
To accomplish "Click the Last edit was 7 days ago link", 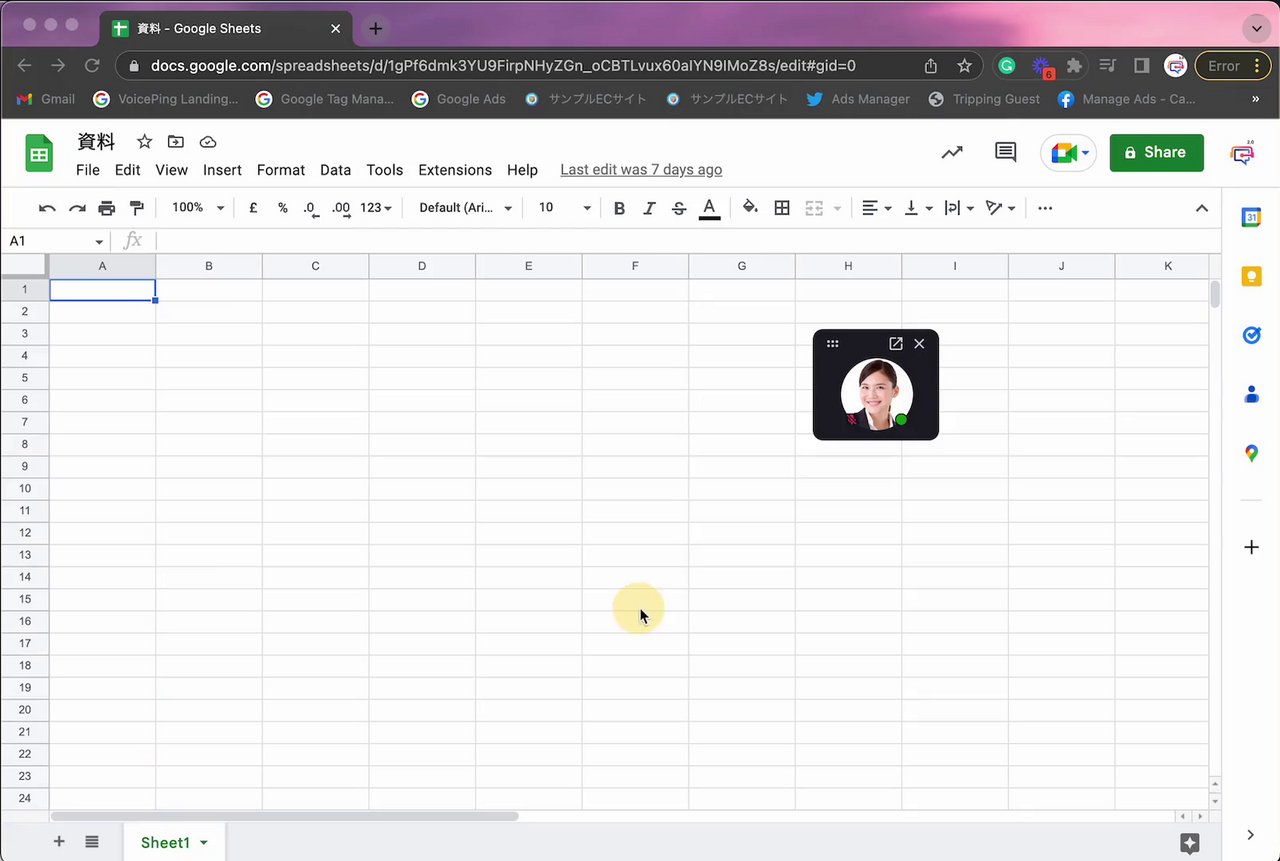I will click(x=641, y=170).
